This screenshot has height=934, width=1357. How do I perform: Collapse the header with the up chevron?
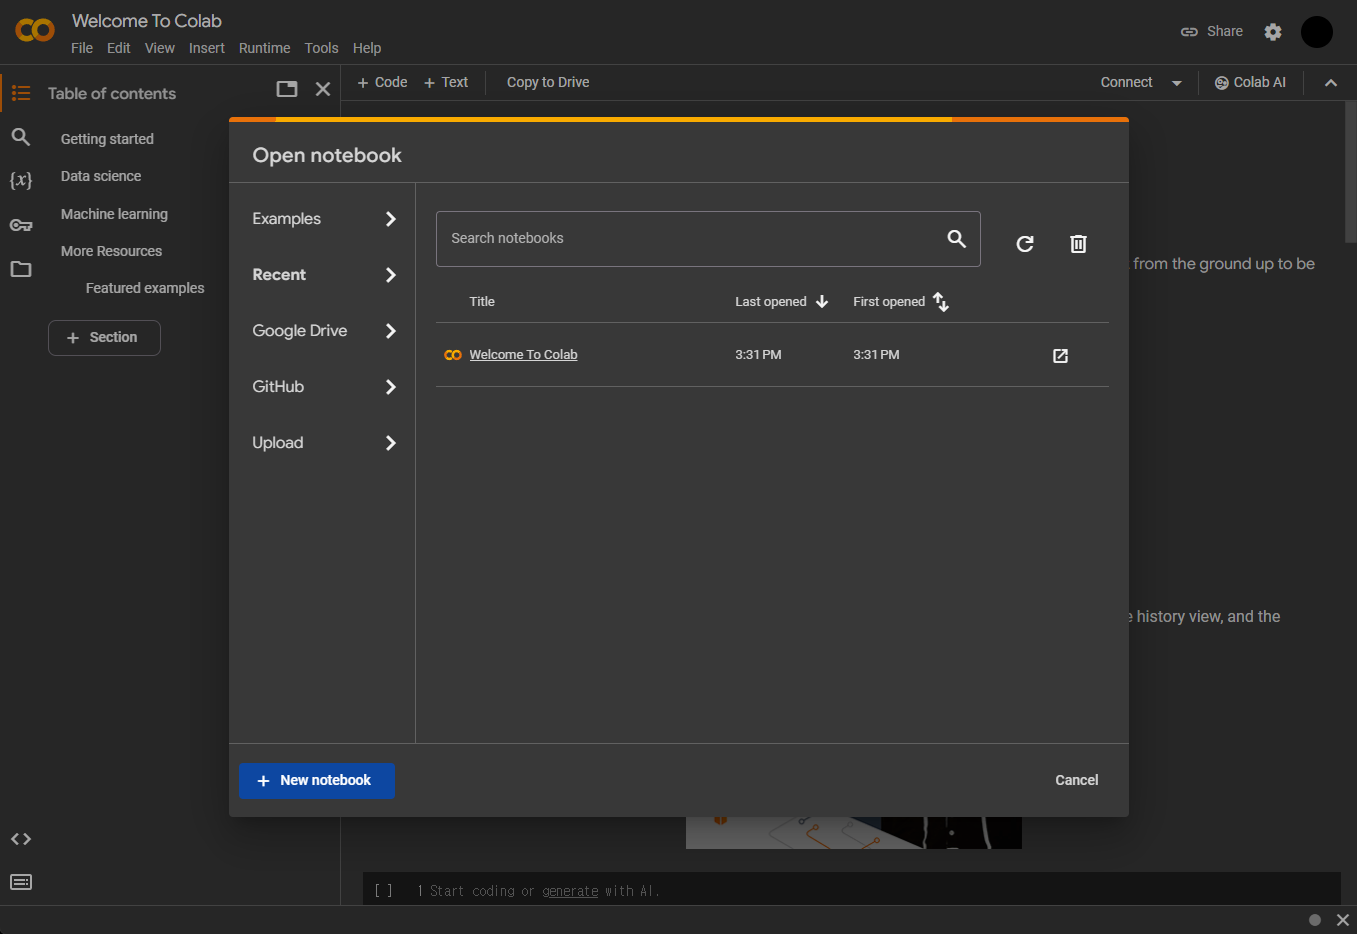(1331, 83)
